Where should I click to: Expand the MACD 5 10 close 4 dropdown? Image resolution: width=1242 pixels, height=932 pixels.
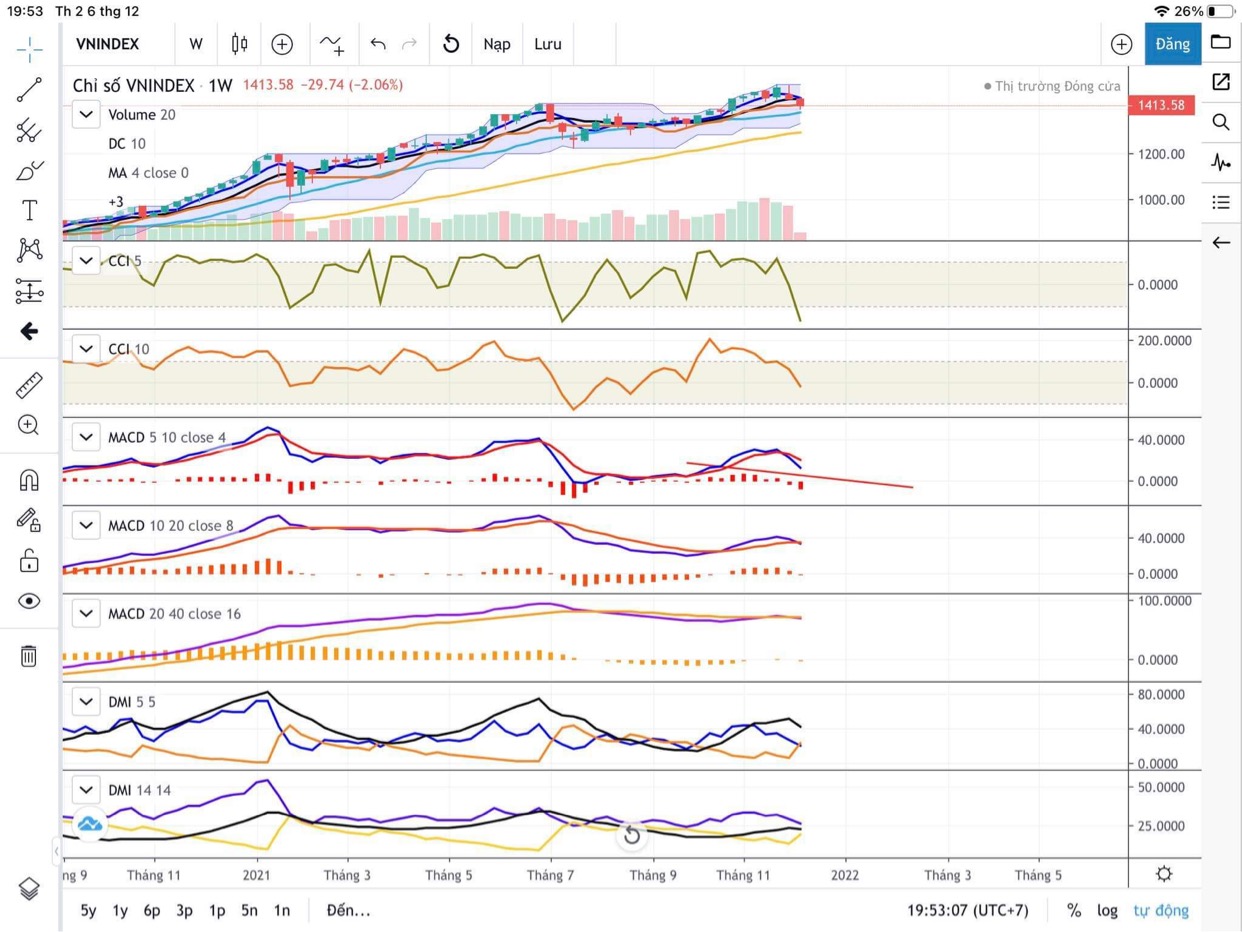[x=86, y=437]
